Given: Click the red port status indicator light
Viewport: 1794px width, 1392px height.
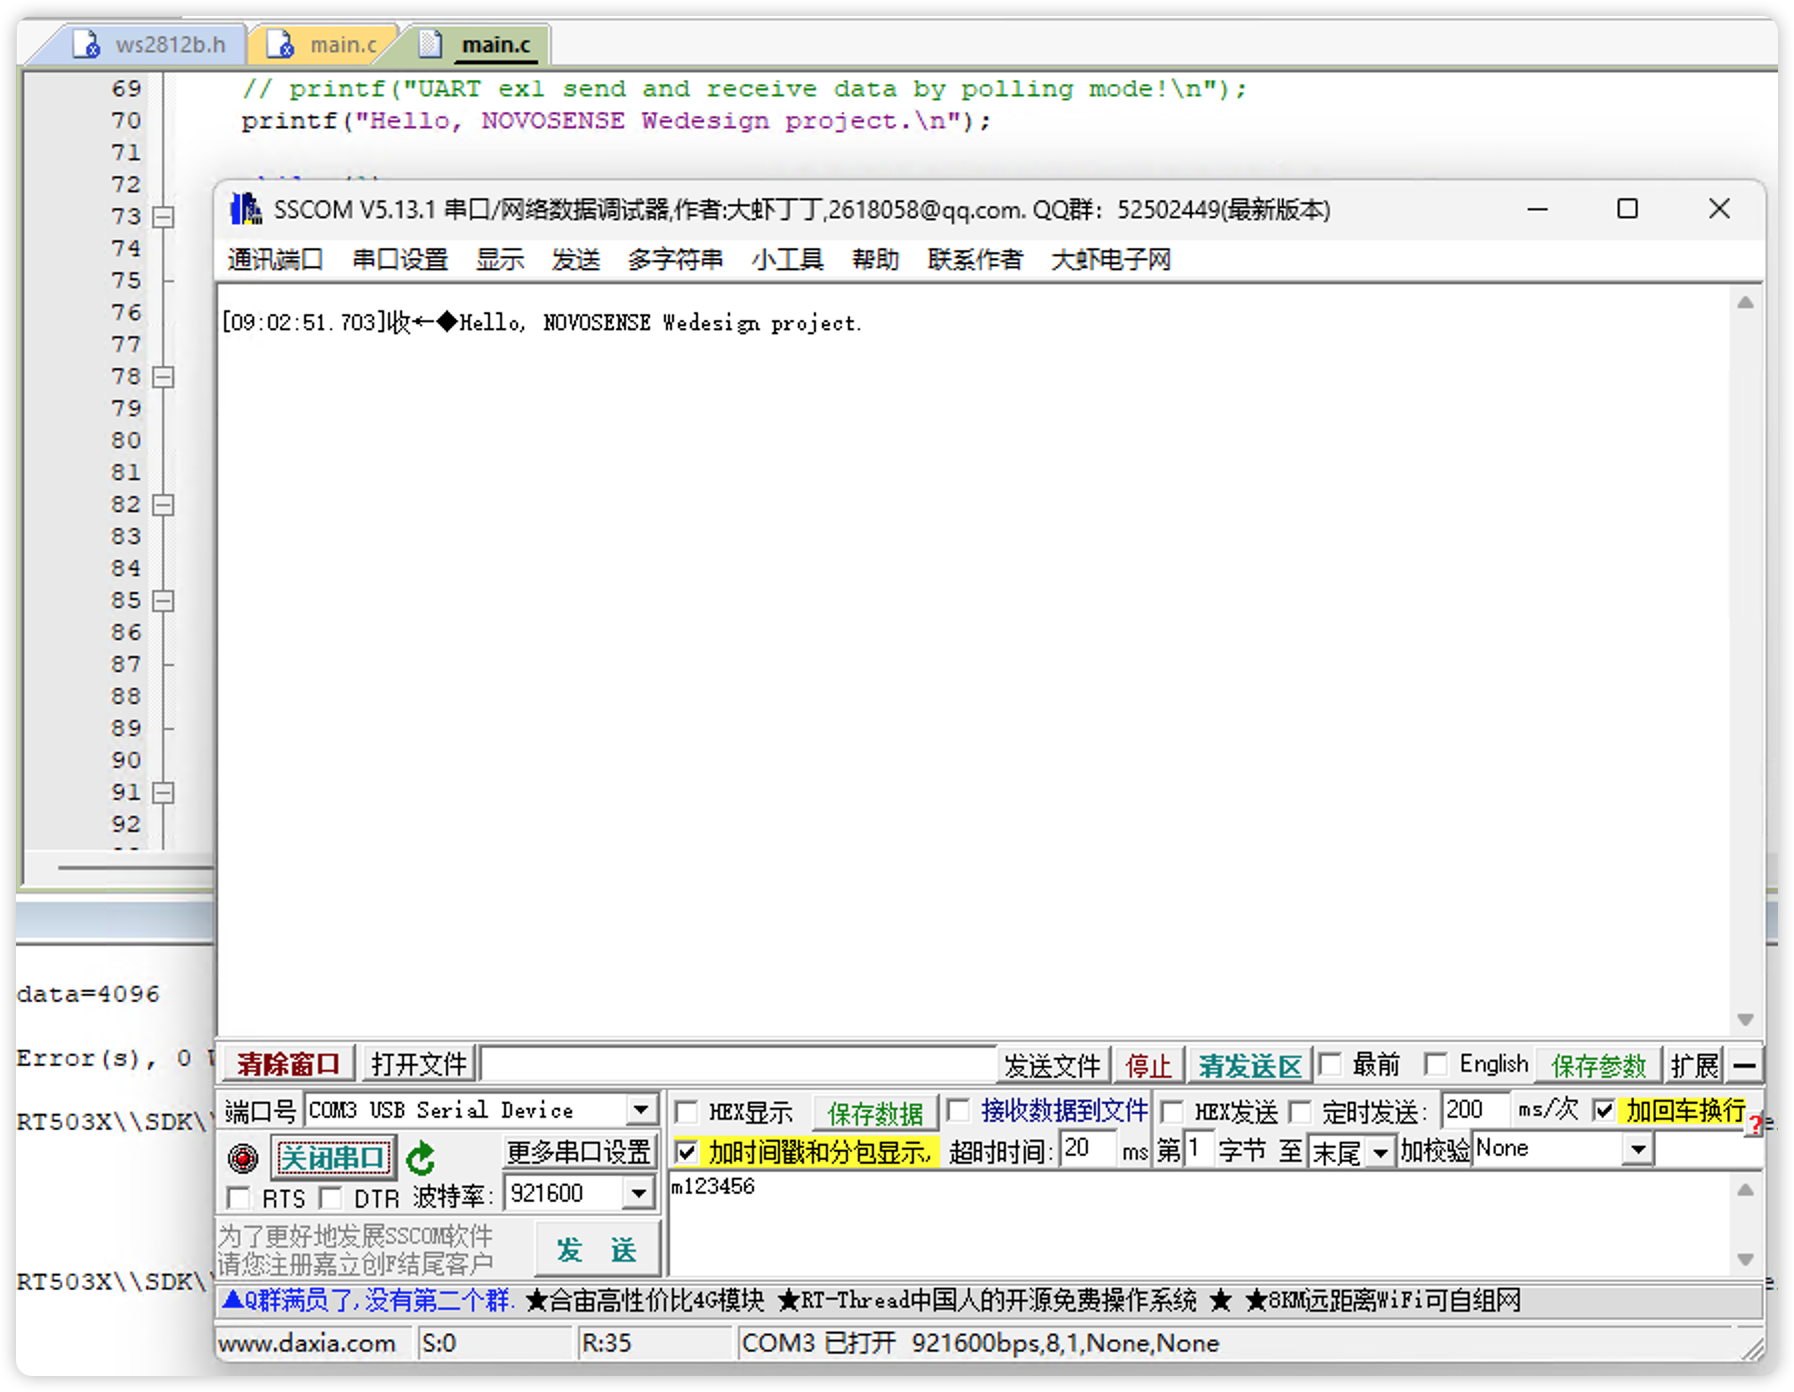Looking at the screenshot, I should coord(243,1158).
